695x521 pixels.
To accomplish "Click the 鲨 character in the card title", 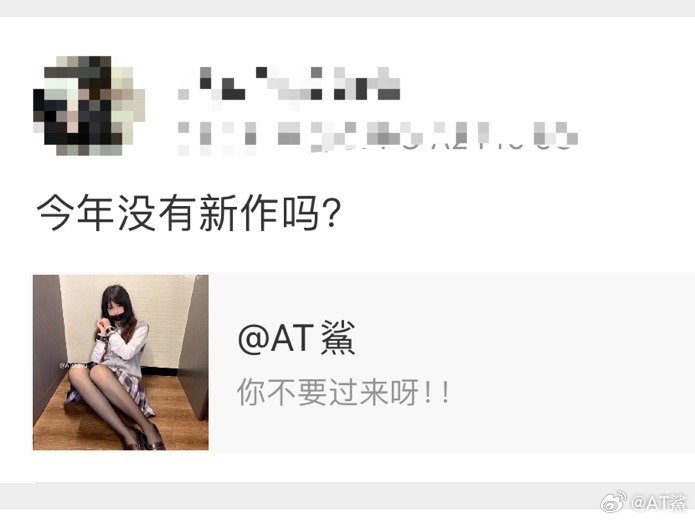I will point(337,338).
